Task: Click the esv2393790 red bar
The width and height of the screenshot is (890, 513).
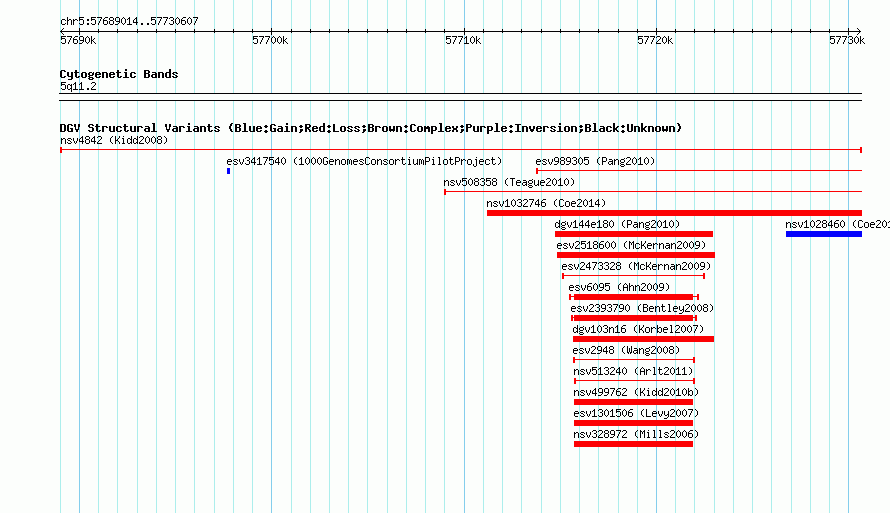Action: 633,318
